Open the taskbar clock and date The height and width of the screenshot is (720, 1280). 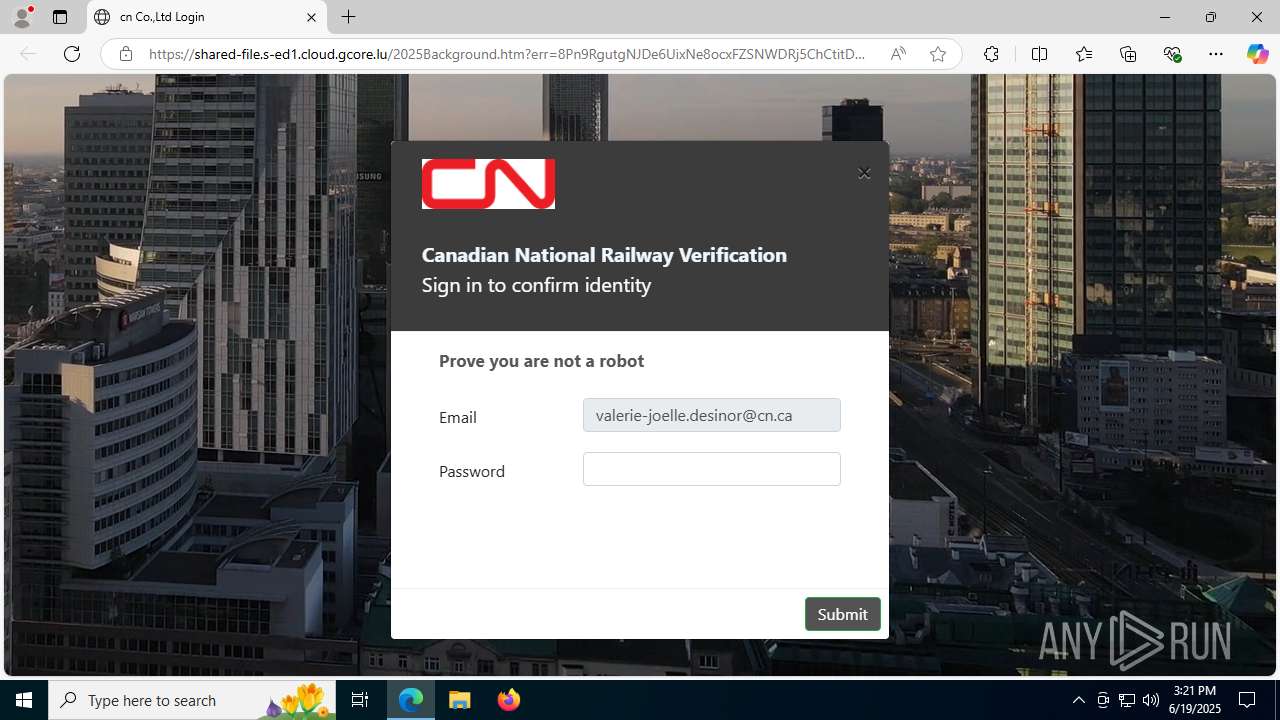(1194, 700)
